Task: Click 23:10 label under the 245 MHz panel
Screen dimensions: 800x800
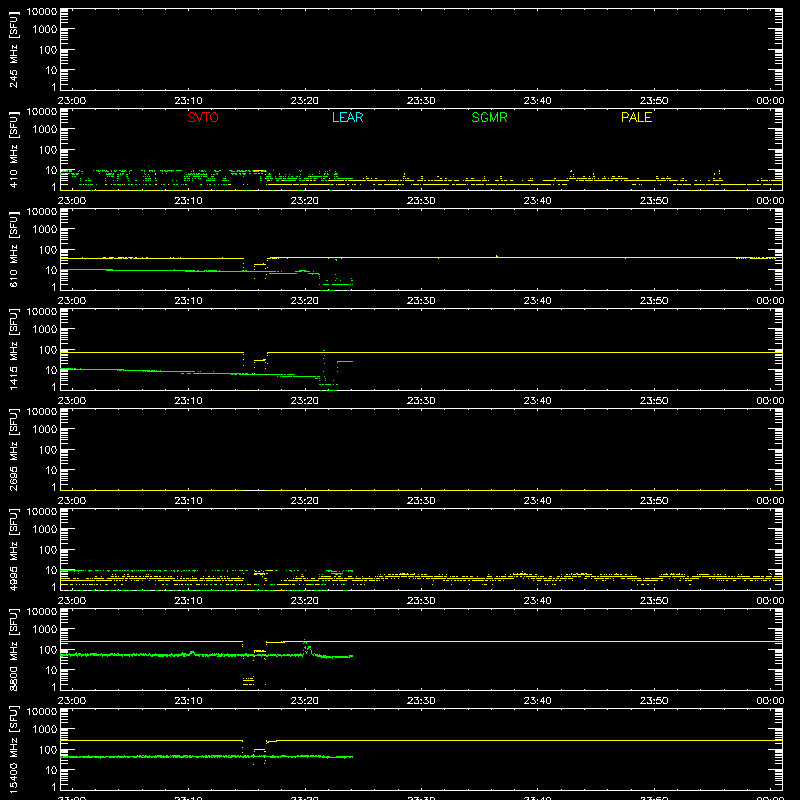Action: coord(188,101)
